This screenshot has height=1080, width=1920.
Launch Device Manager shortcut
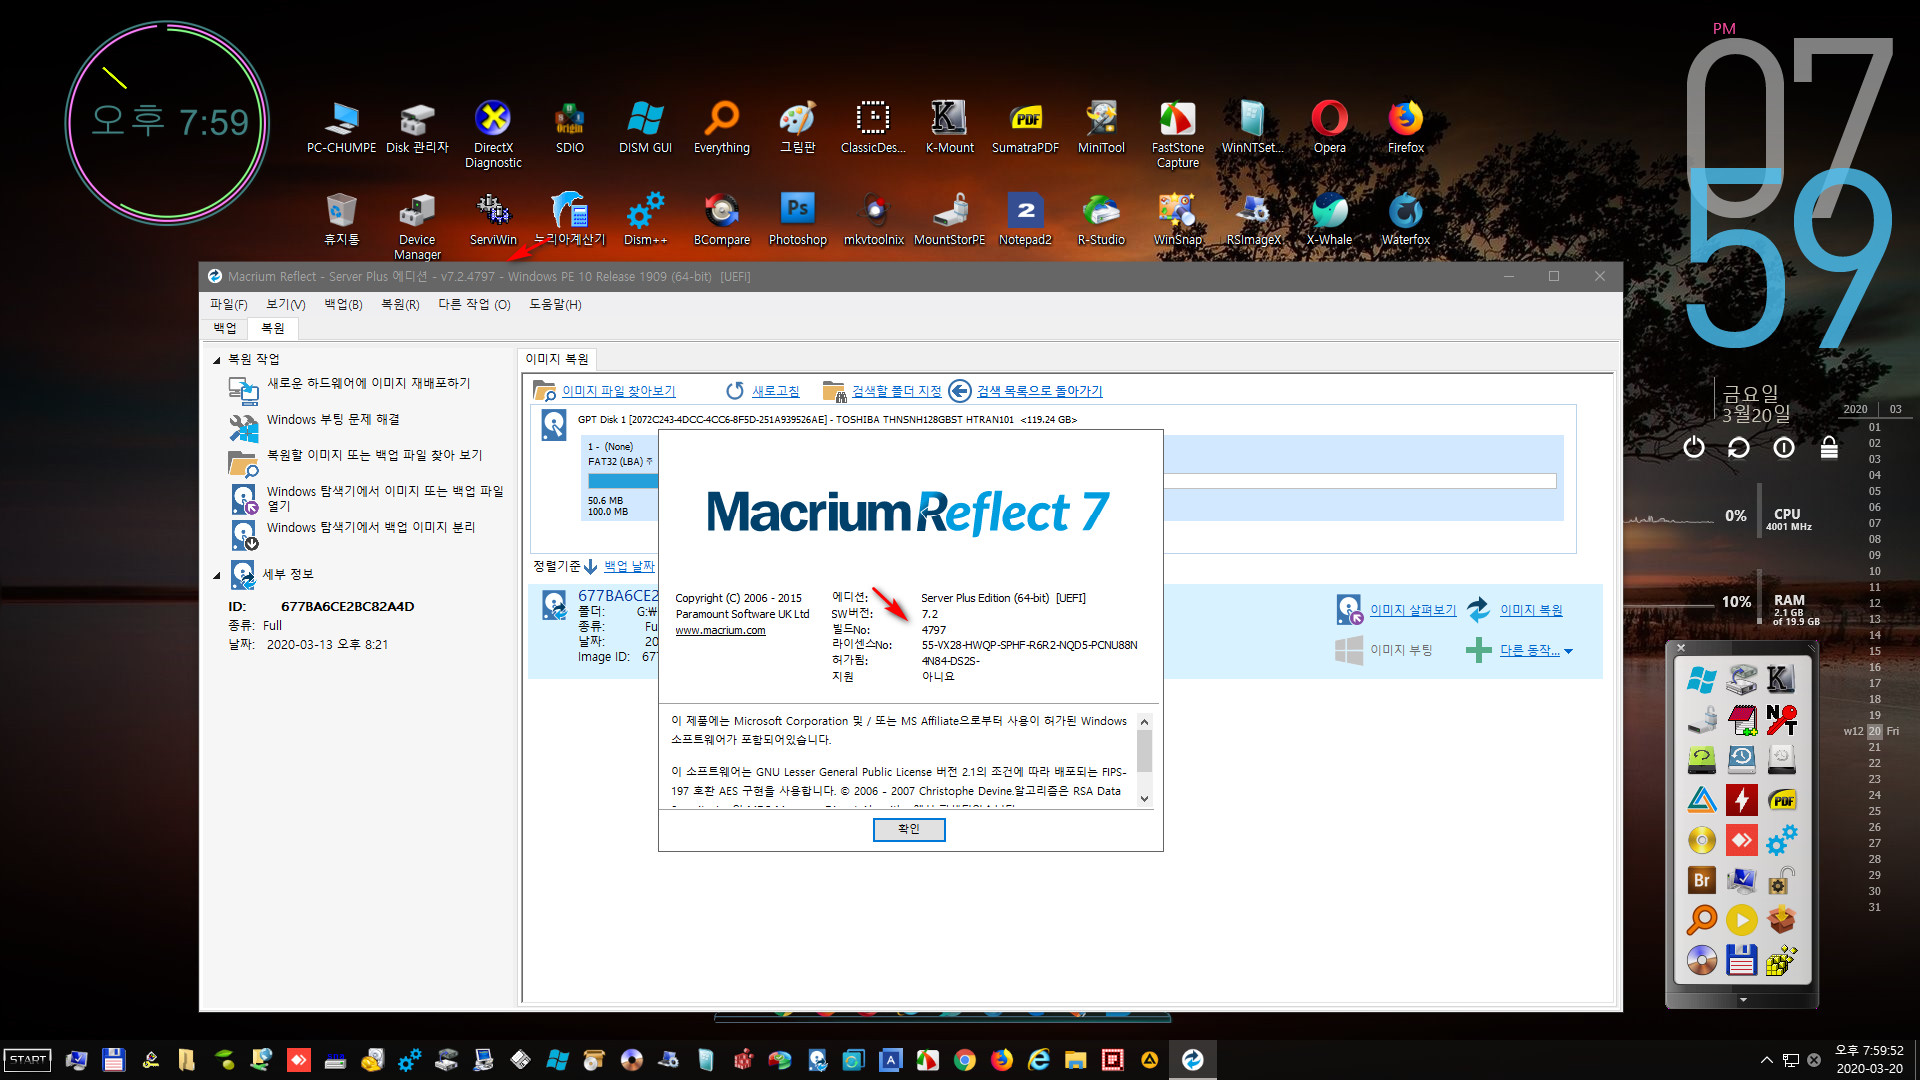pyautogui.click(x=417, y=227)
